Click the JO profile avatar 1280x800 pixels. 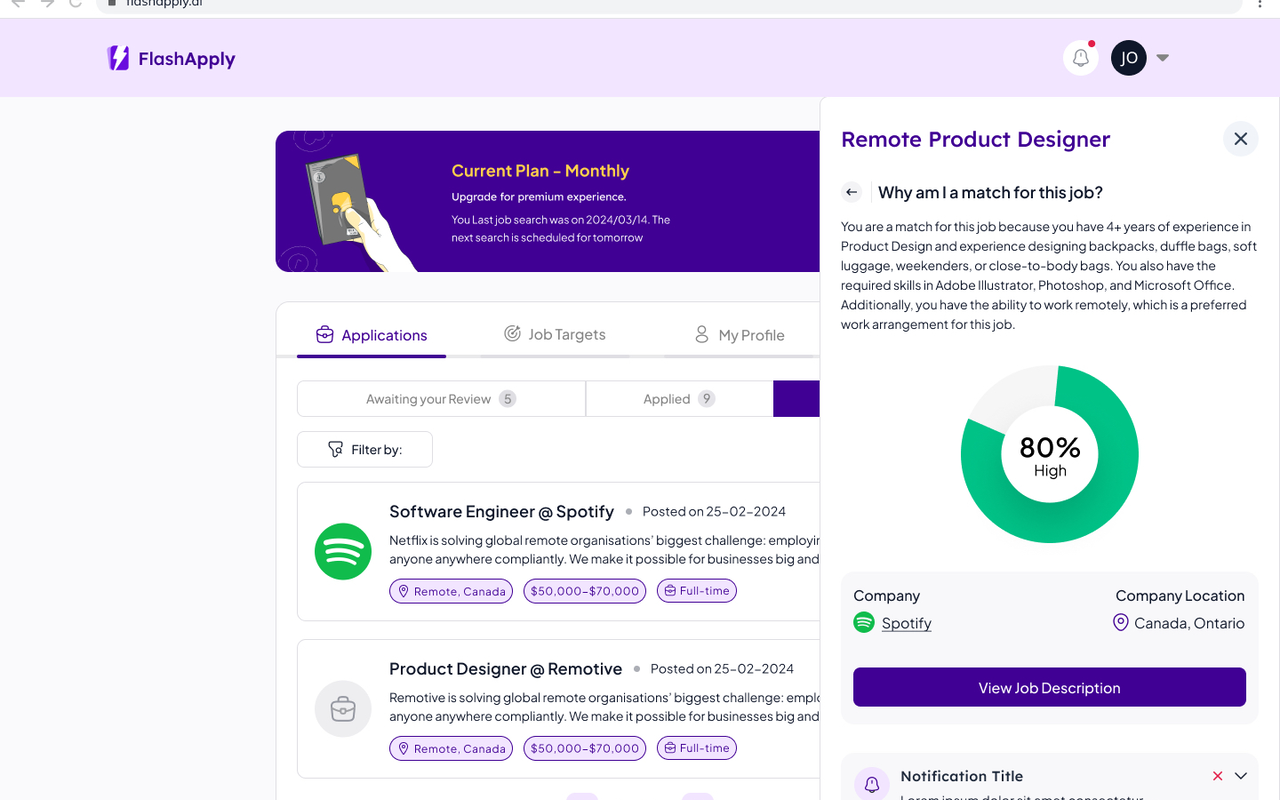[1128, 58]
